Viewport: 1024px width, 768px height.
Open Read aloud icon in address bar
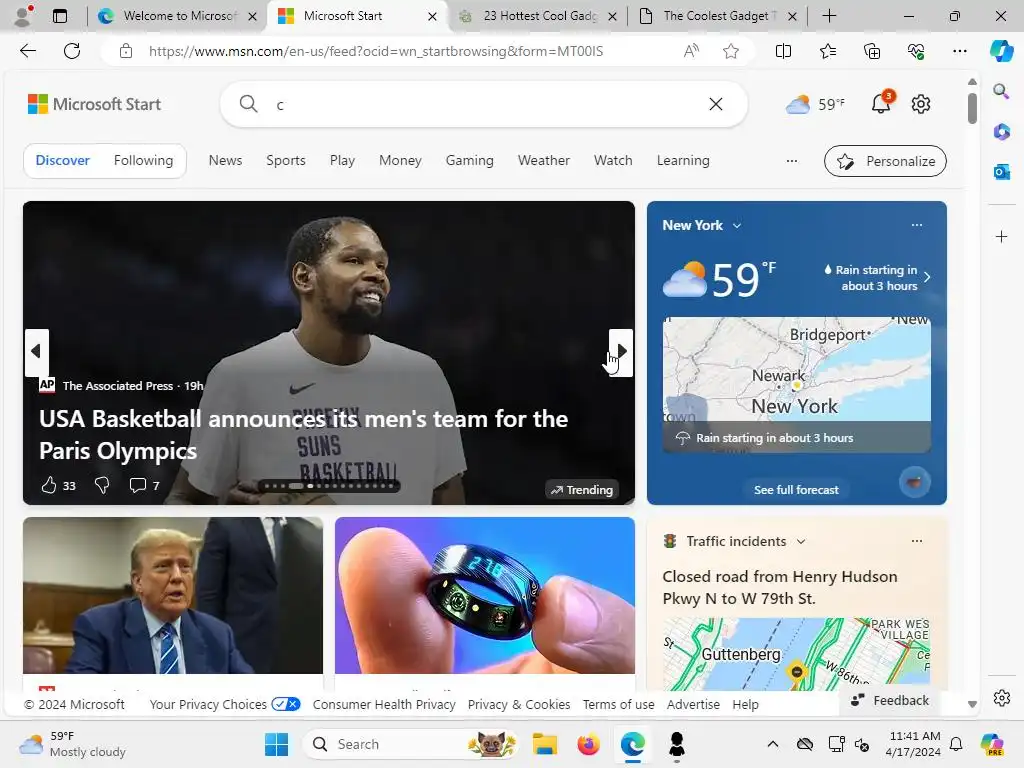[691, 51]
